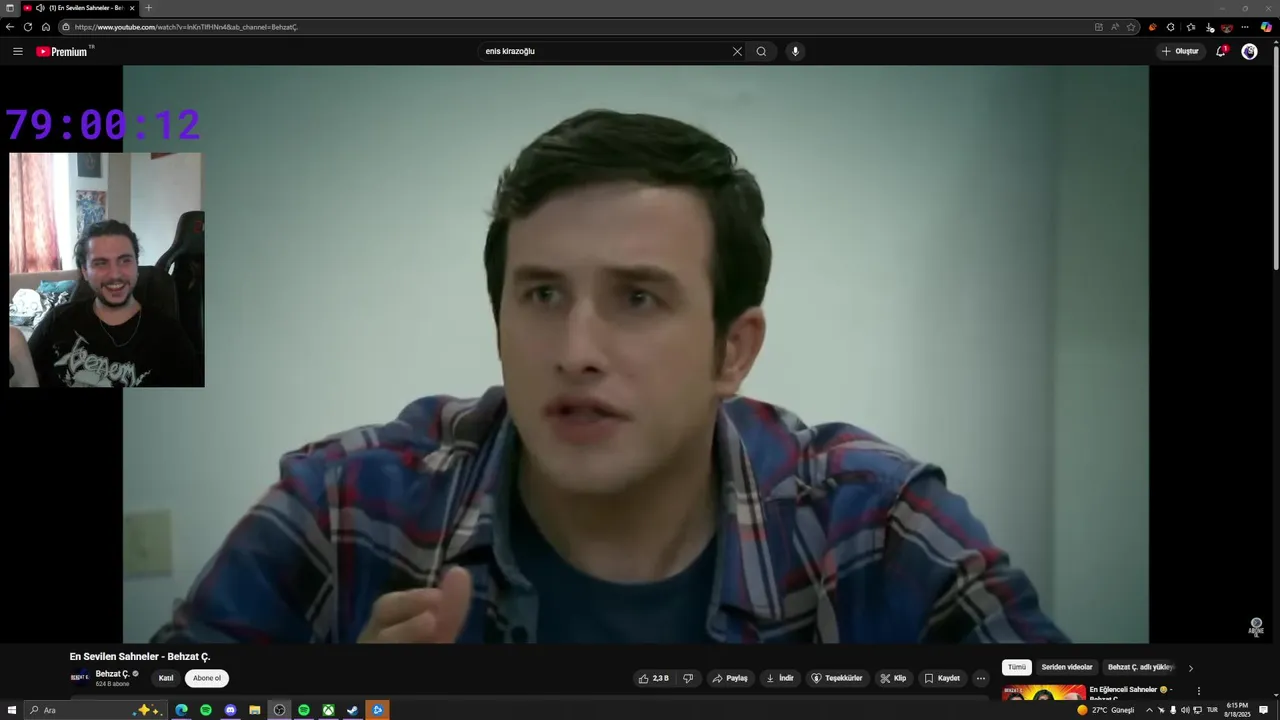Image resolution: width=1280 pixels, height=720 pixels.
Task: Dislike the video with thumbs down
Action: click(687, 678)
